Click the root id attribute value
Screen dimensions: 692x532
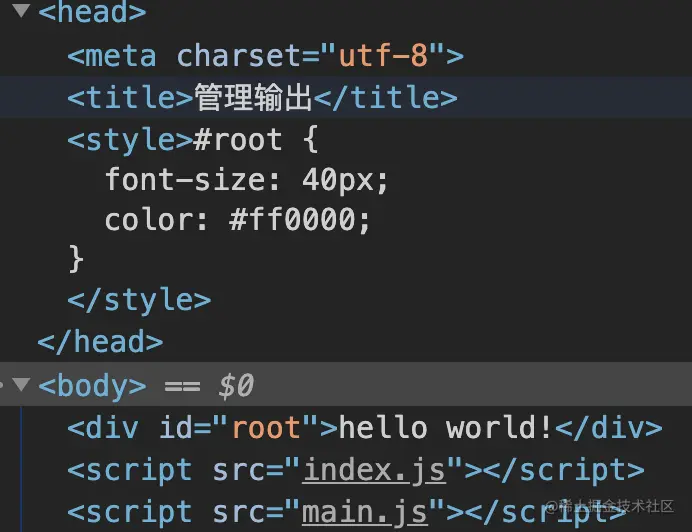point(266,428)
